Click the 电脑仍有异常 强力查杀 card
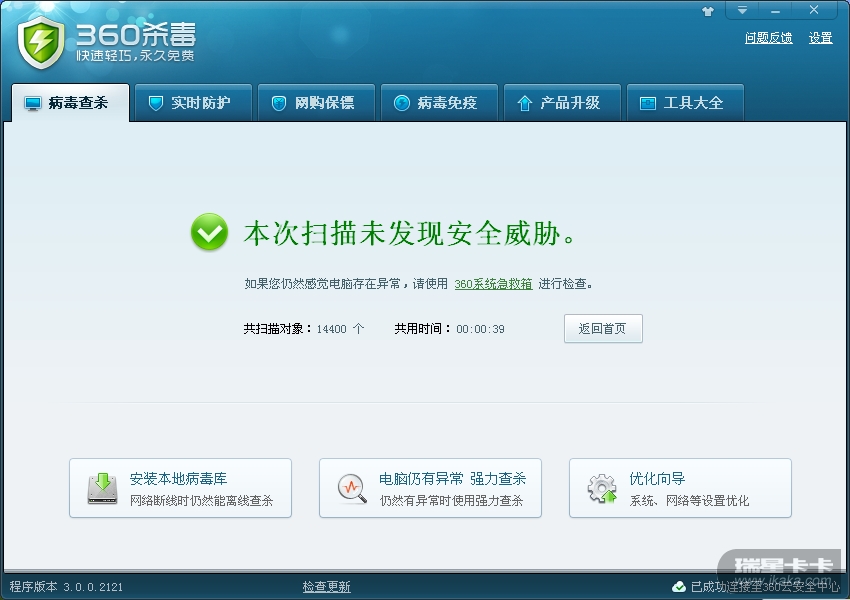The image size is (850, 600). pos(430,488)
